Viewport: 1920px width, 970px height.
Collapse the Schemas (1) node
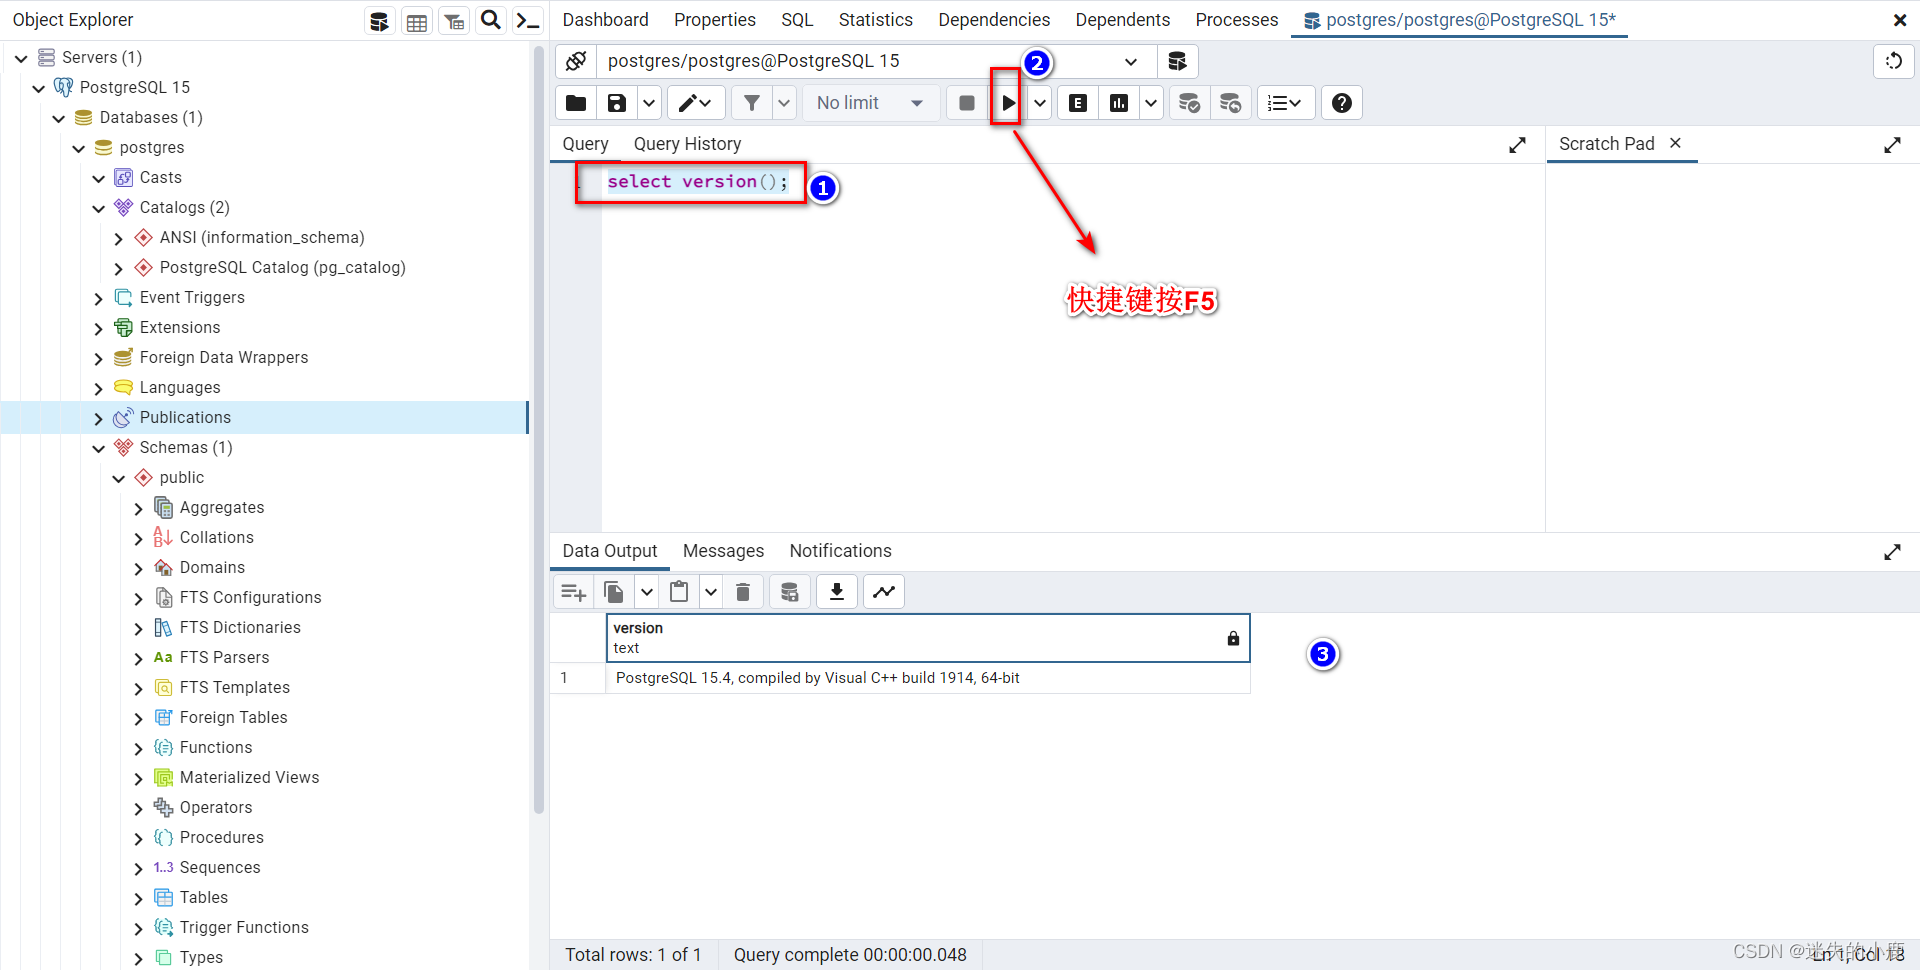click(99, 448)
